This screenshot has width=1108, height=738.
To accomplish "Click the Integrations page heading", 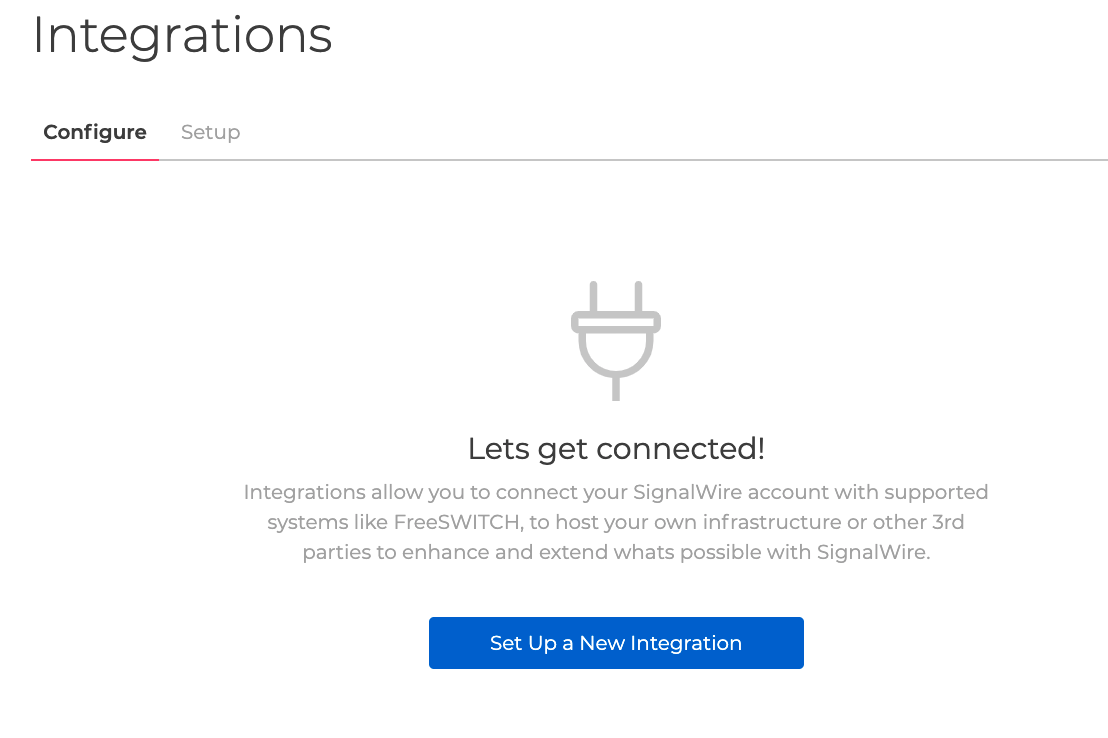I will pos(183,36).
